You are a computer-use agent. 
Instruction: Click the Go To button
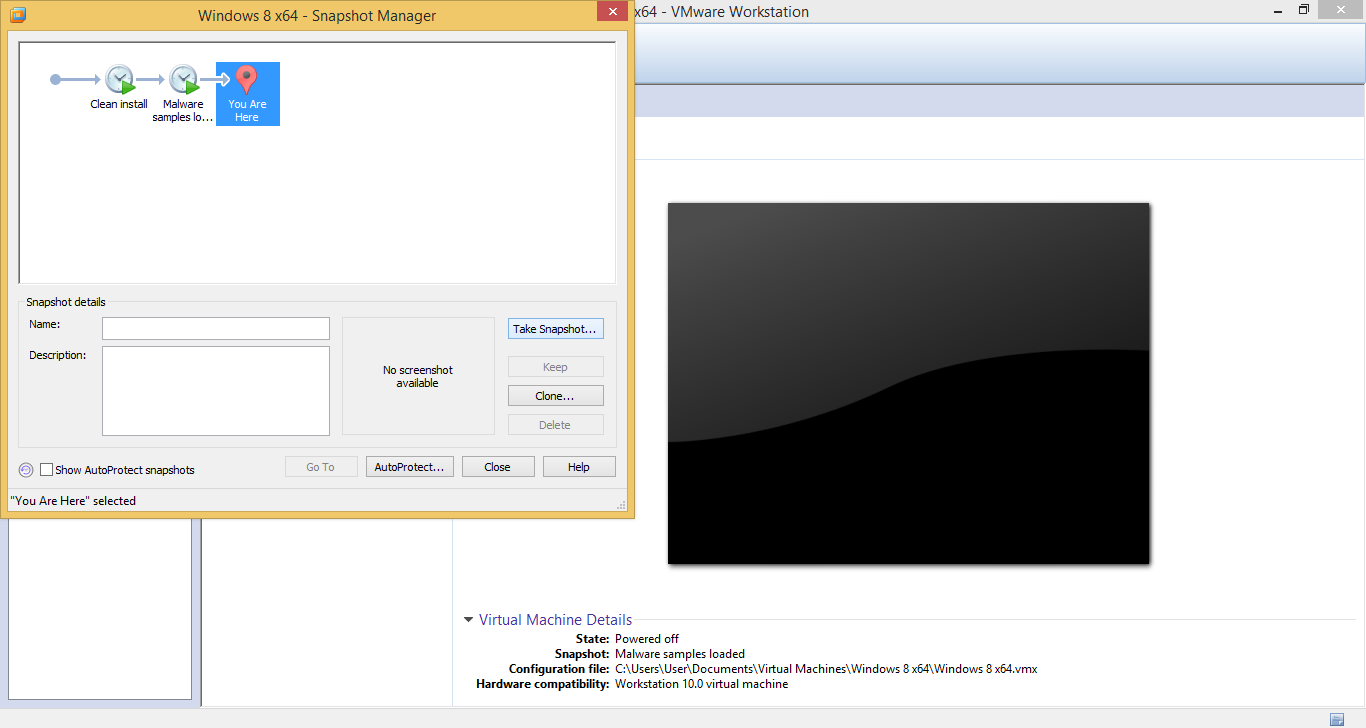pos(321,467)
